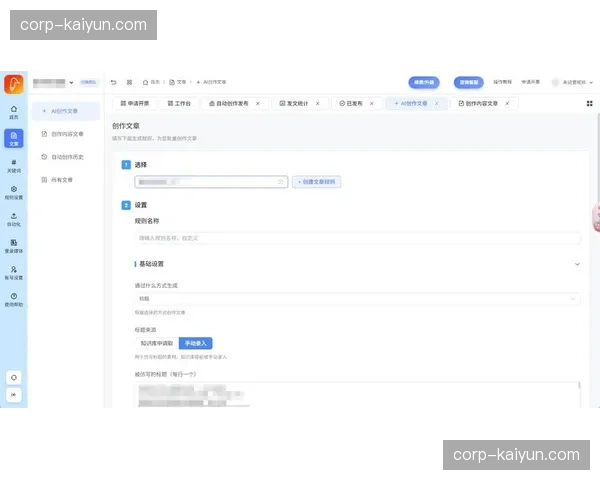Click the 创建文章规则 button

[316, 182]
